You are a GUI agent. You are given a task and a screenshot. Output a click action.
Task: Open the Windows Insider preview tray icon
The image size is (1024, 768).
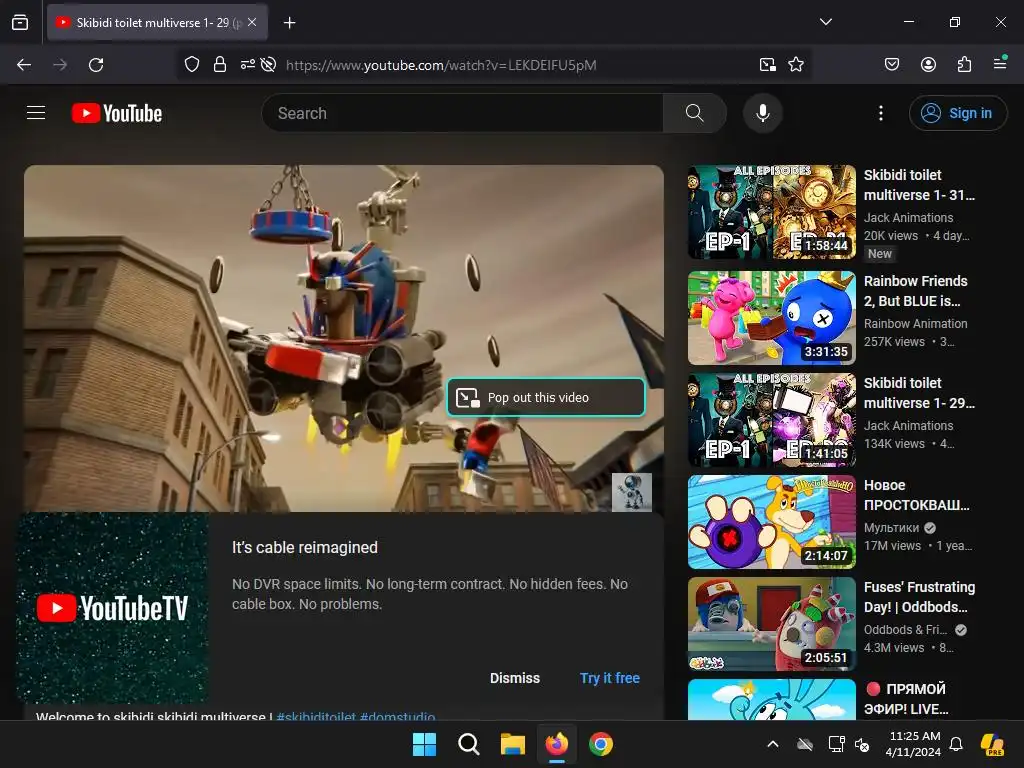[993, 744]
